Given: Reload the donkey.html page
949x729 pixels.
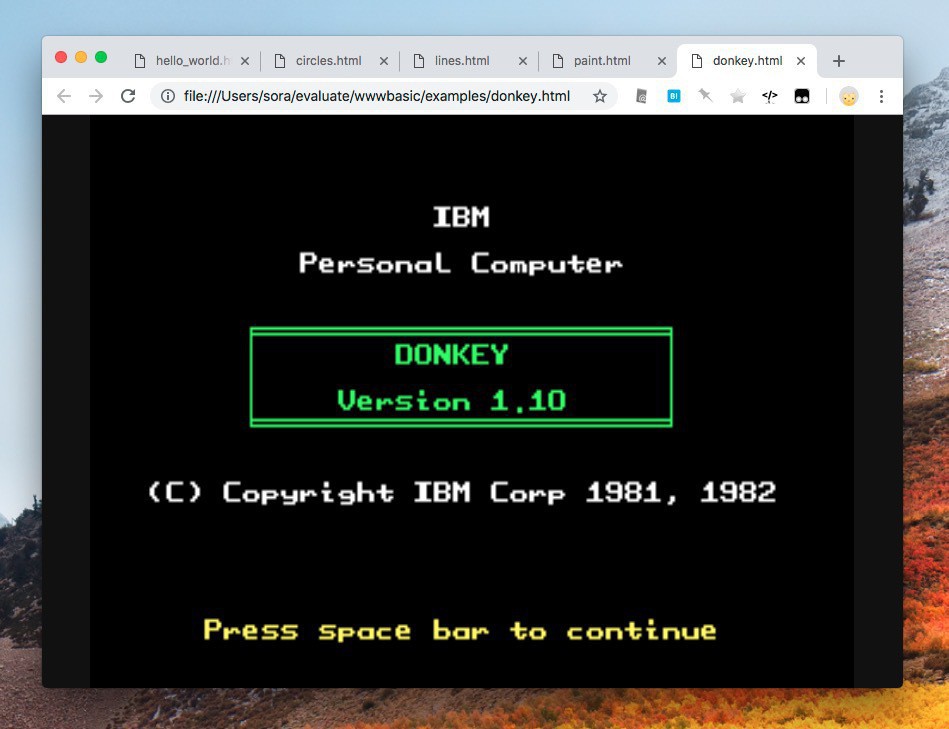Looking at the screenshot, I should click(128, 96).
